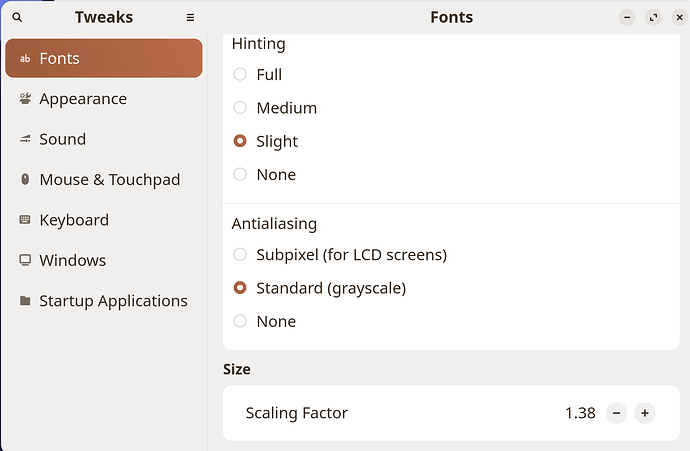The height and width of the screenshot is (451, 690).
Task: Decrease the Scaling Factor with minus button
Action: 617,413
